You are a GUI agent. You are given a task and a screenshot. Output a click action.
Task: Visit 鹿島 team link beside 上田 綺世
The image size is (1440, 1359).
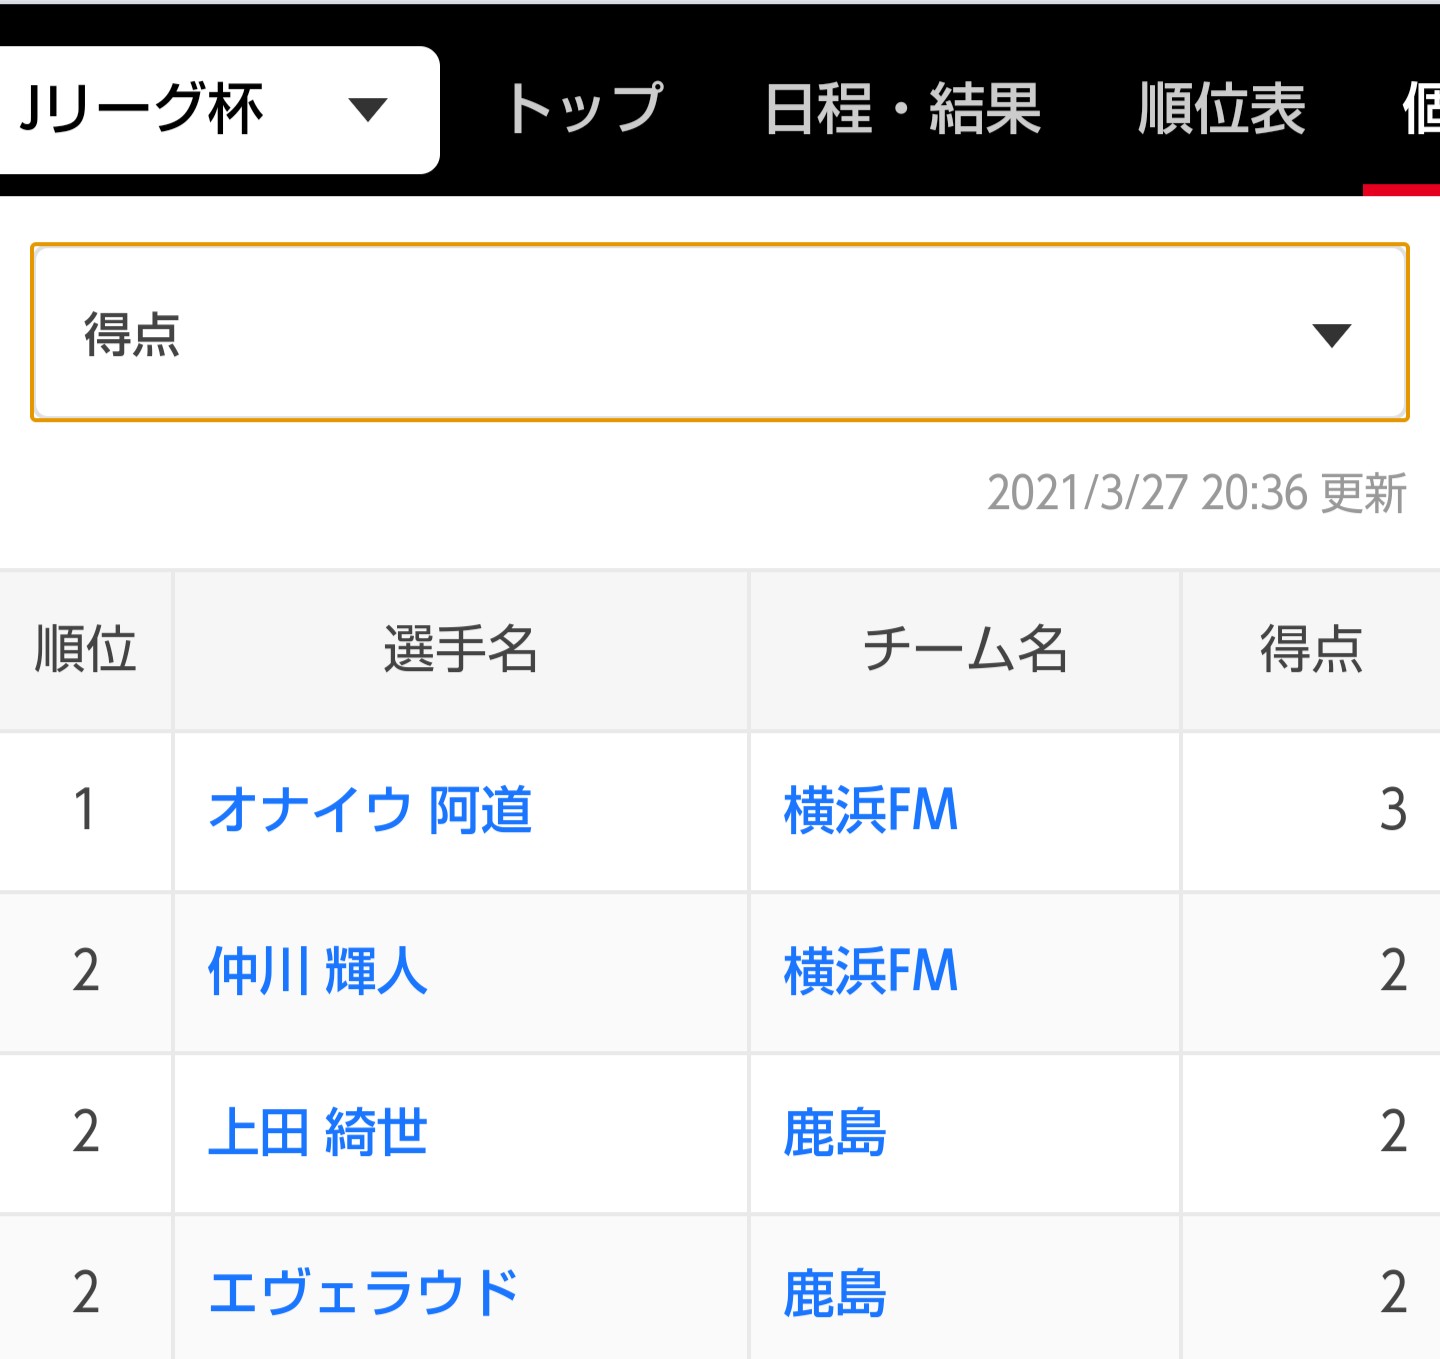point(834,1132)
